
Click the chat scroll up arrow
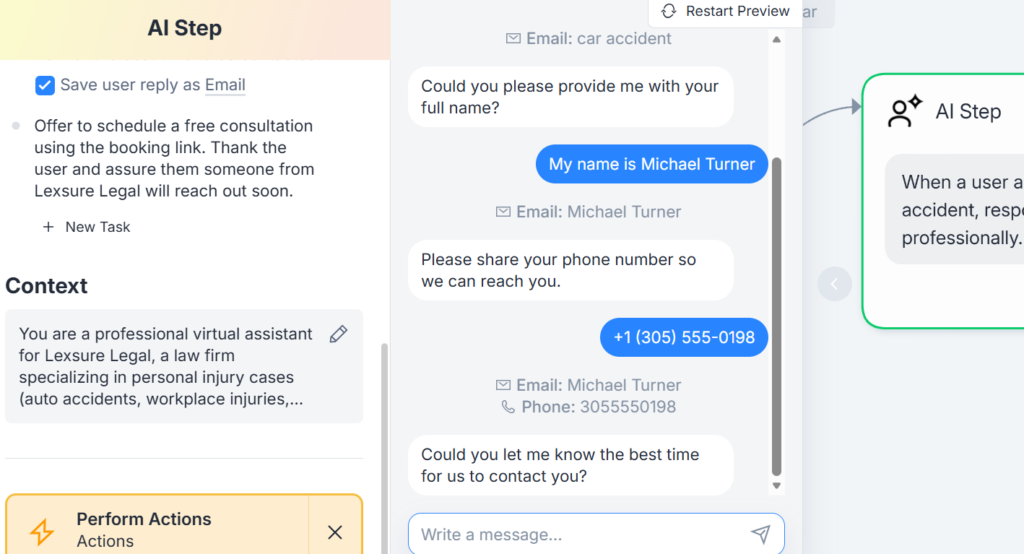(776, 40)
